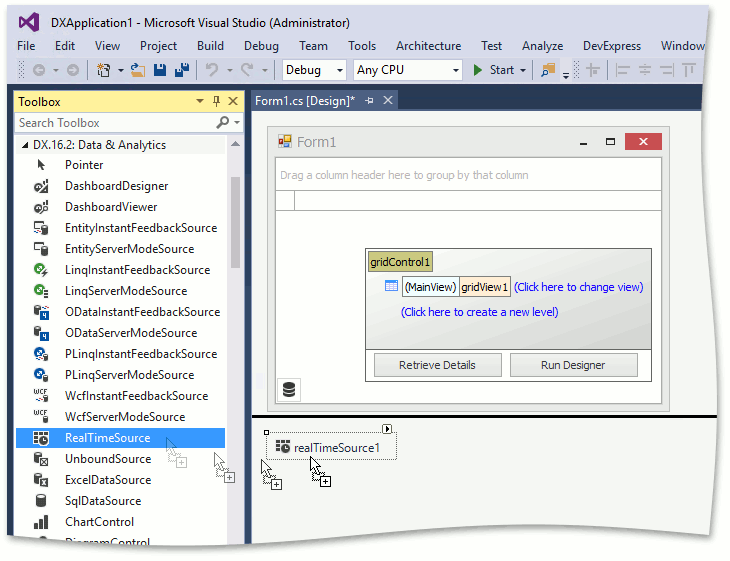Close the Toolbox panel
730x561 pixels.
pyautogui.click(x=233, y=101)
